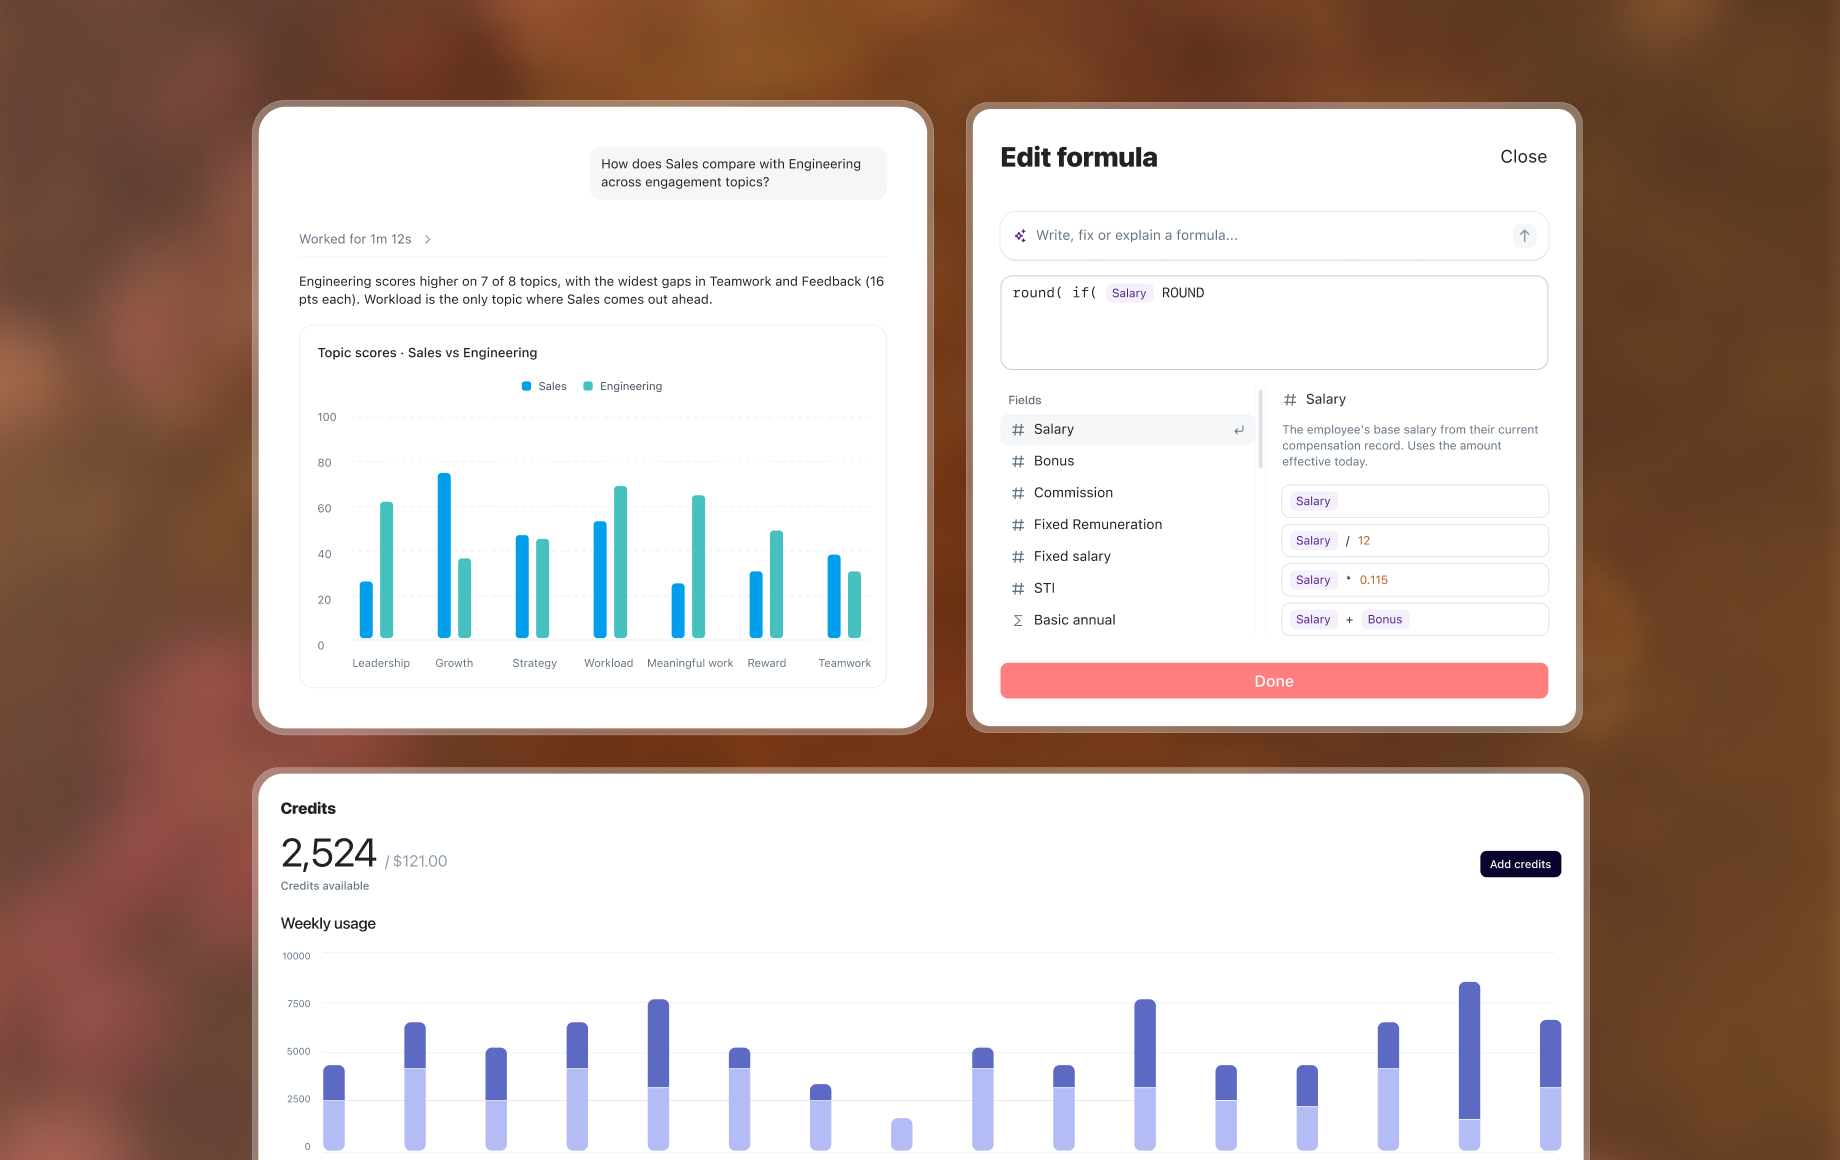This screenshot has width=1840, height=1160.
Task: Click the Sales bar for Growth topic
Action: (x=444, y=556)
